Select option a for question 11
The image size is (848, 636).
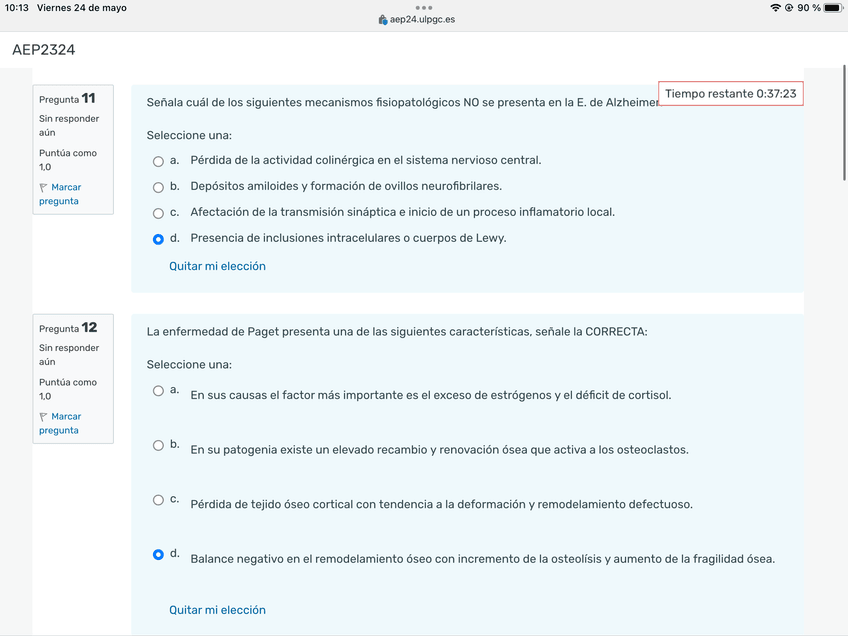coord(158,161)
